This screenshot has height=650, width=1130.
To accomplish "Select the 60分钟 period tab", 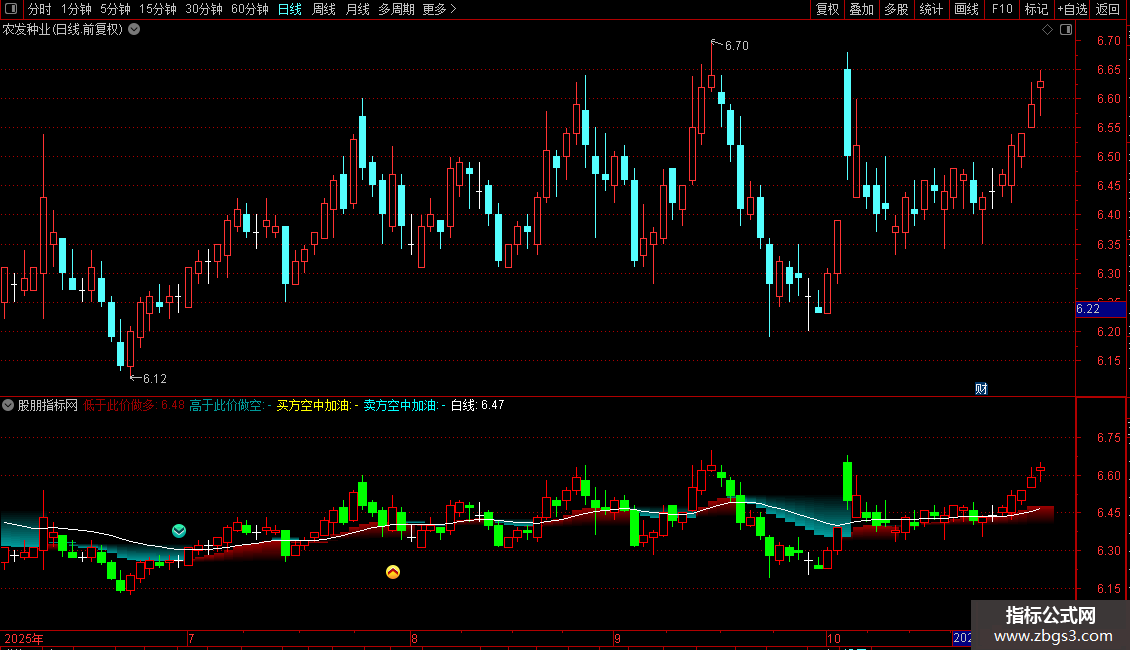I will click(x=249, y=9).
